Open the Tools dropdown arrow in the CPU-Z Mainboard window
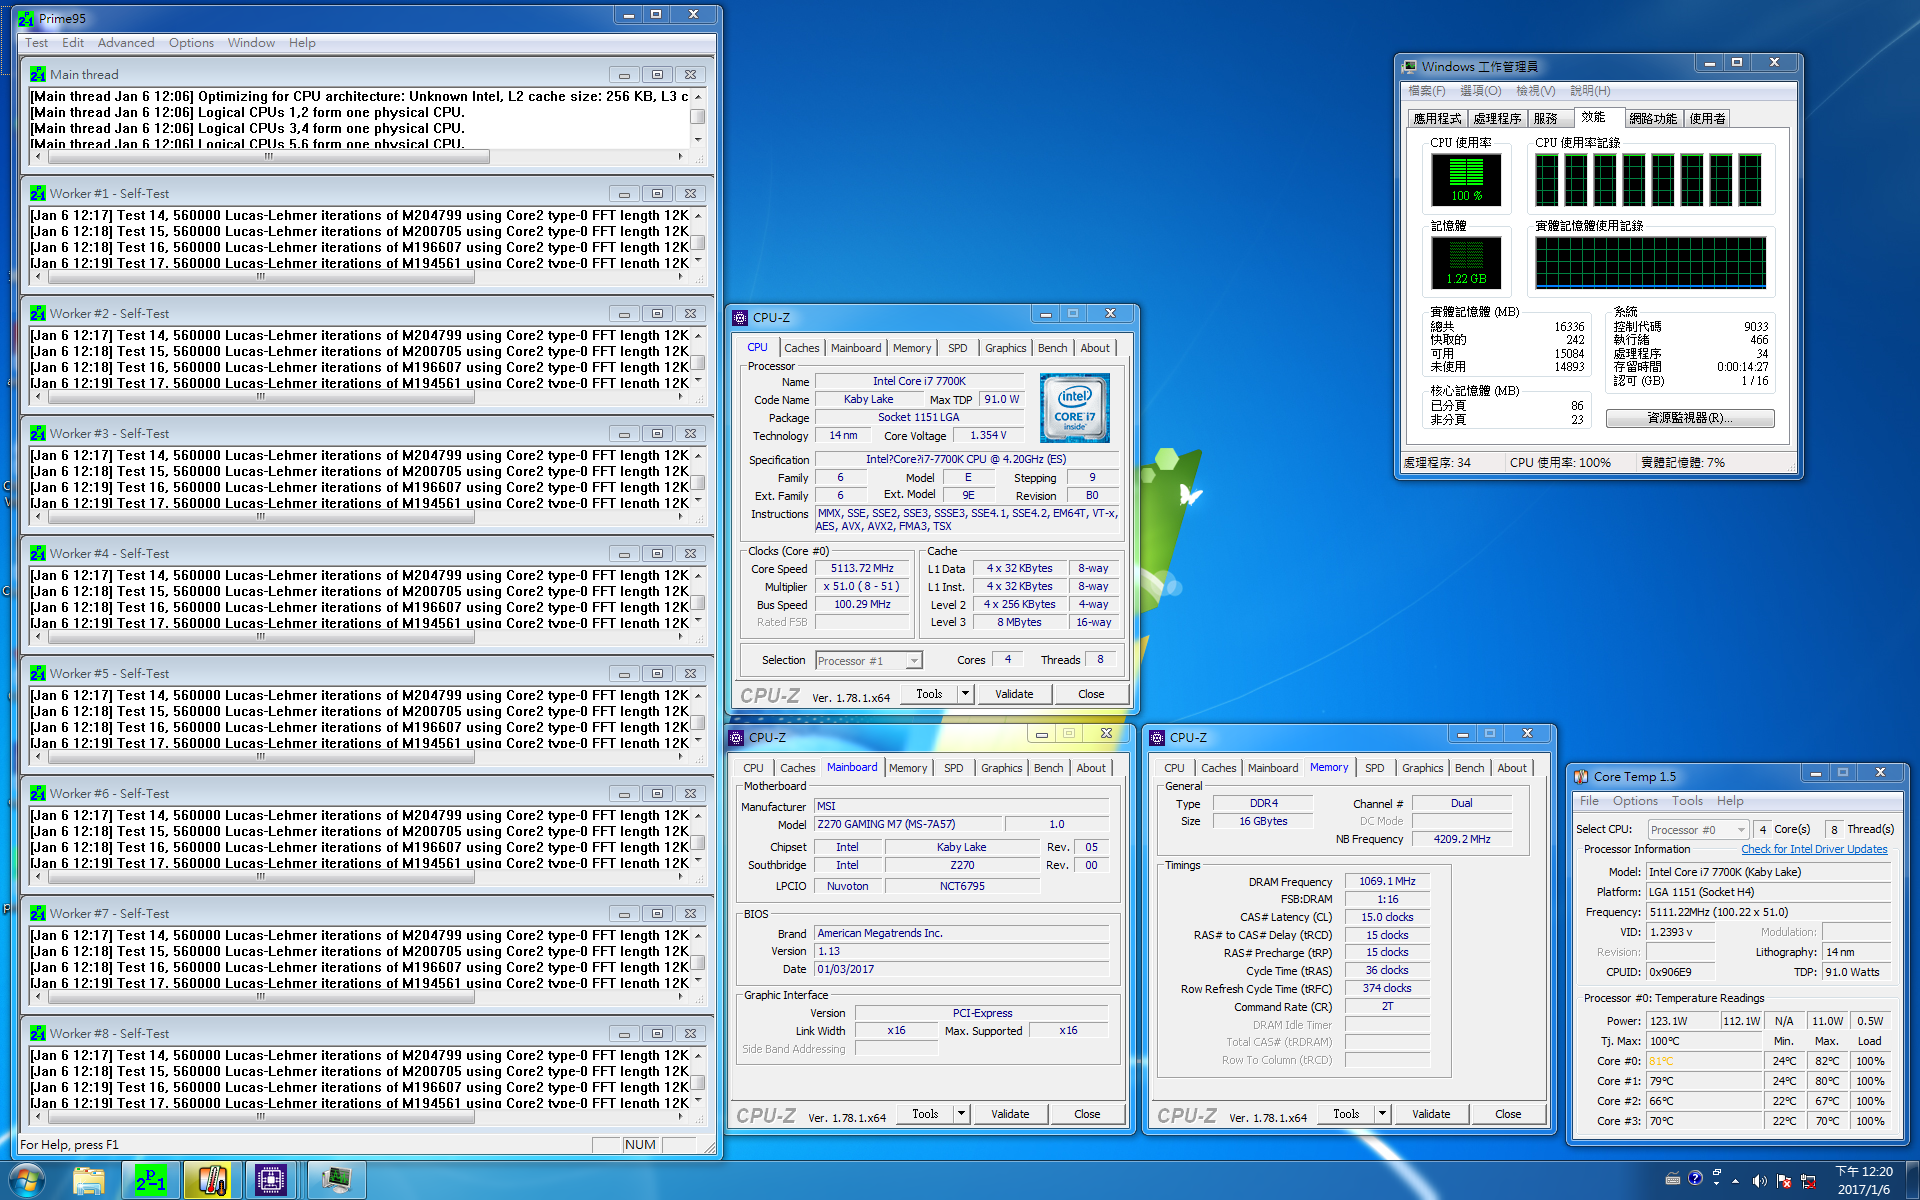1920x1200 pixels. click(x=961, y=1114)
